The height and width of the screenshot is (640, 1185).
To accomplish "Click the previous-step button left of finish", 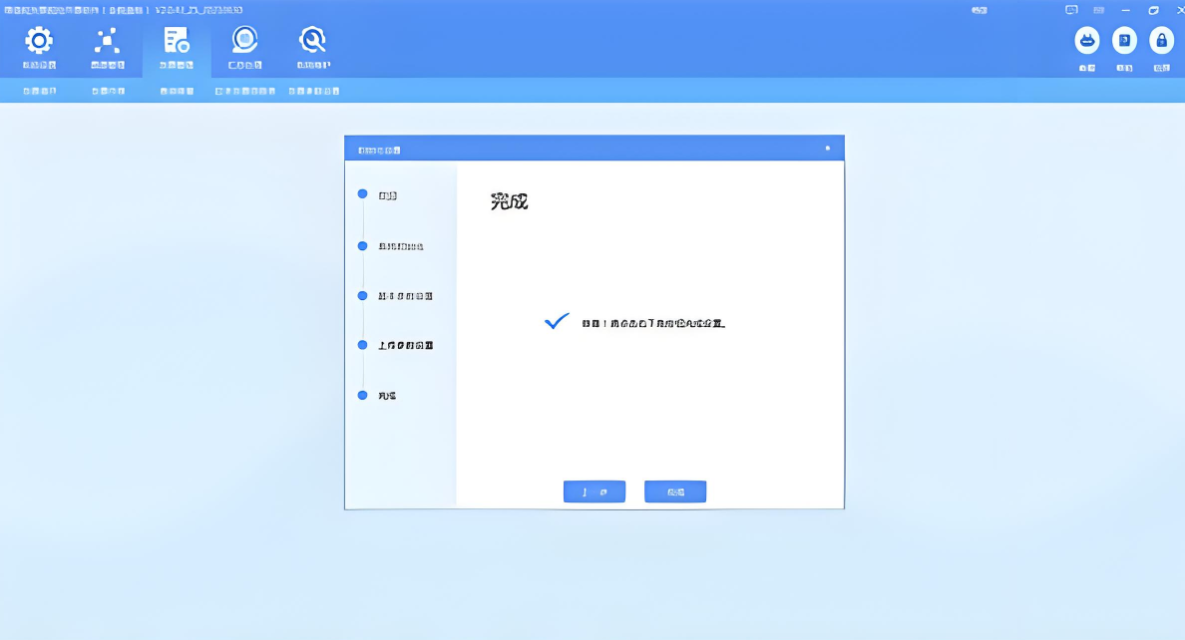I will (594, 491).
